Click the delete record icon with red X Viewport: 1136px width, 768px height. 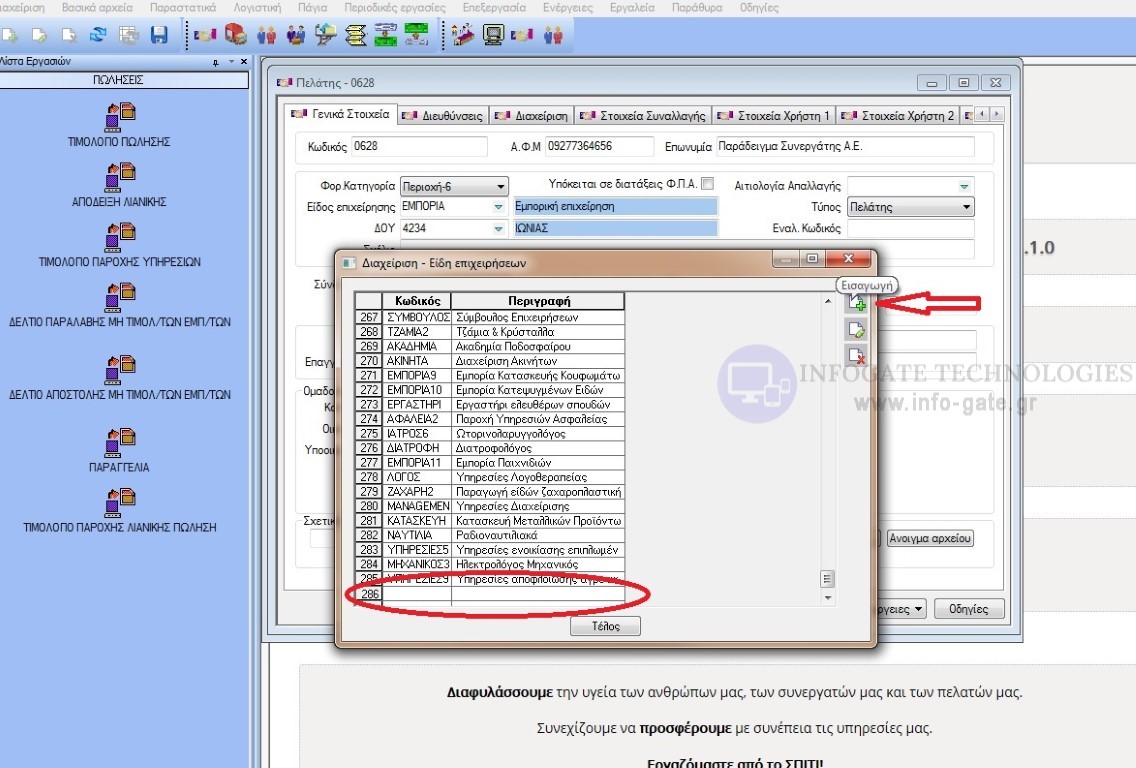pyautogui.click(x=856, y=355)
